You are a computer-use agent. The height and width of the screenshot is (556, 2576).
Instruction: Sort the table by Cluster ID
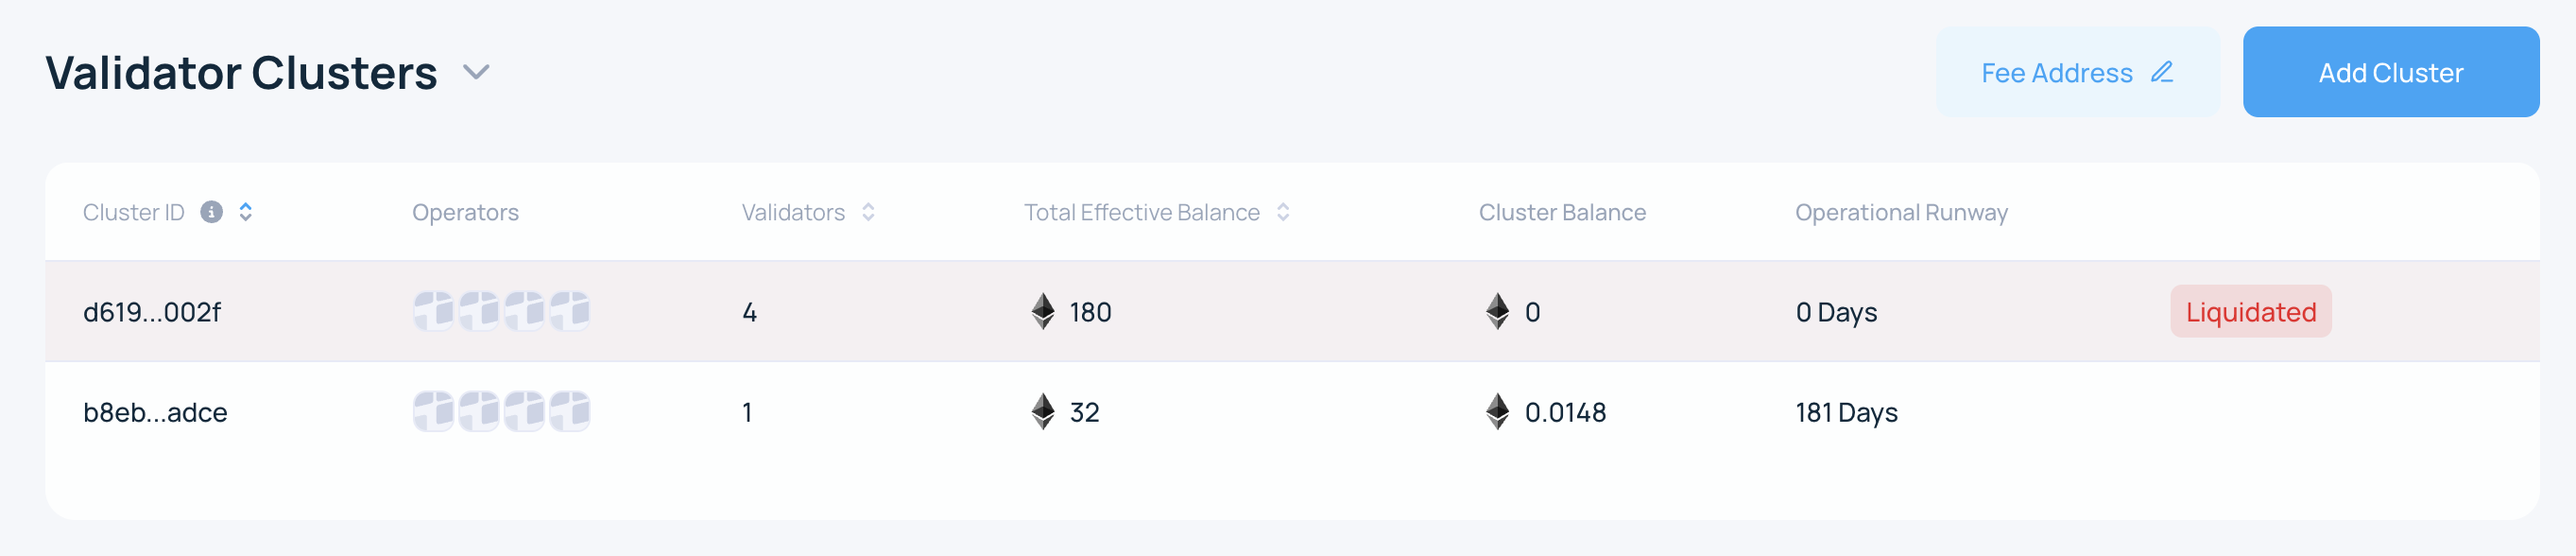245,212
